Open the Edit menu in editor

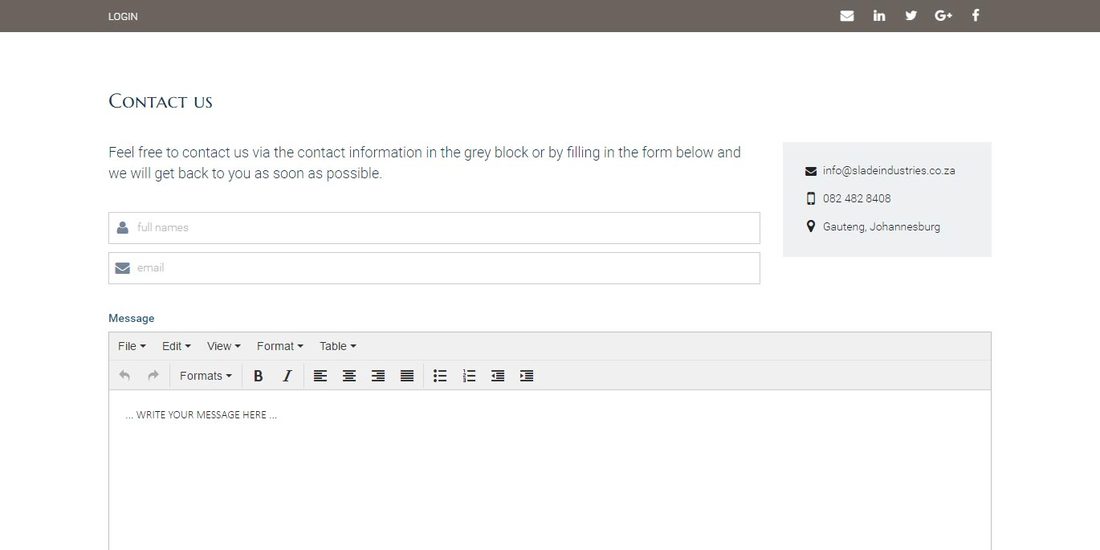click(x=176, y=346)
